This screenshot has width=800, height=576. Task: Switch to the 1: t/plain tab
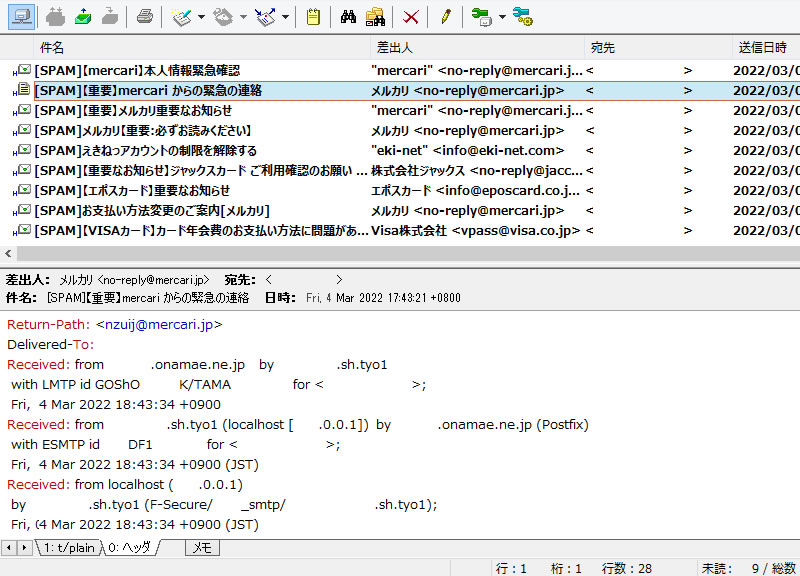[x=69, y=548]
